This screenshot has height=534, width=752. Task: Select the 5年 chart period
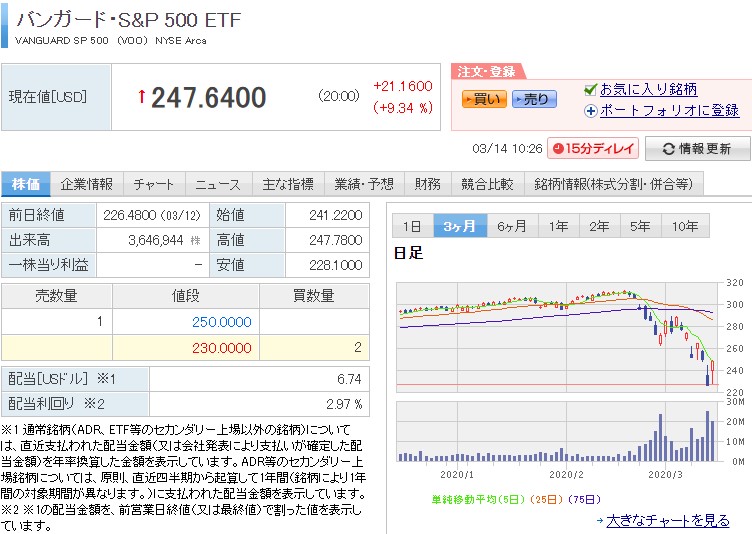tap(641, 226)
